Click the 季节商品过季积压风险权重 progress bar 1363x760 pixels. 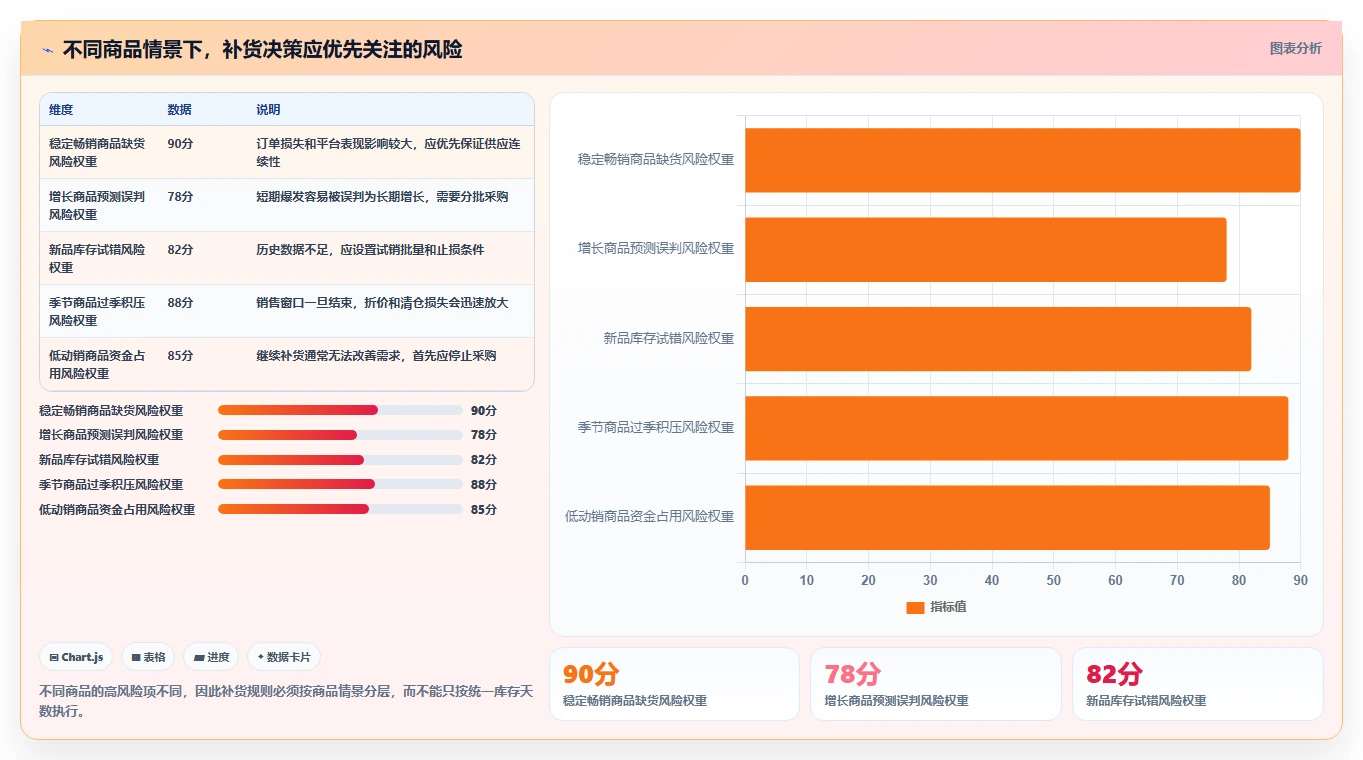click(x=340, y=484)
